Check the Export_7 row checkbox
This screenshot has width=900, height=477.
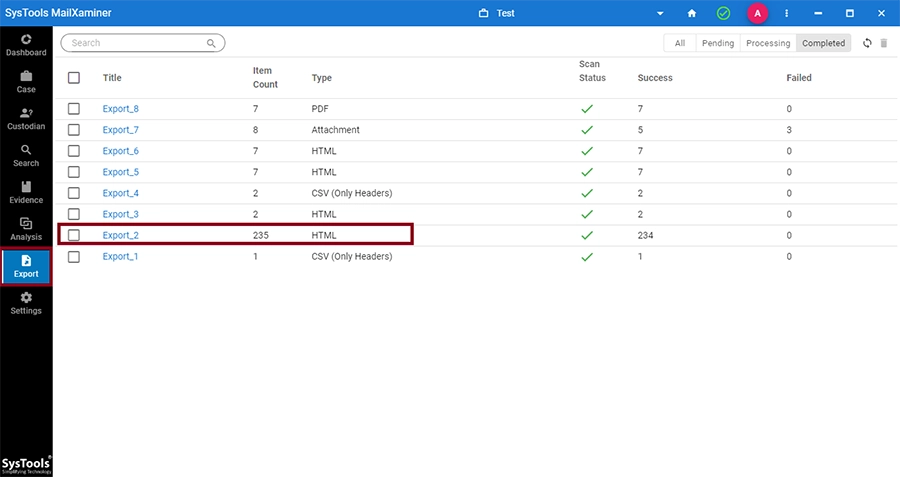click(73, 130)
